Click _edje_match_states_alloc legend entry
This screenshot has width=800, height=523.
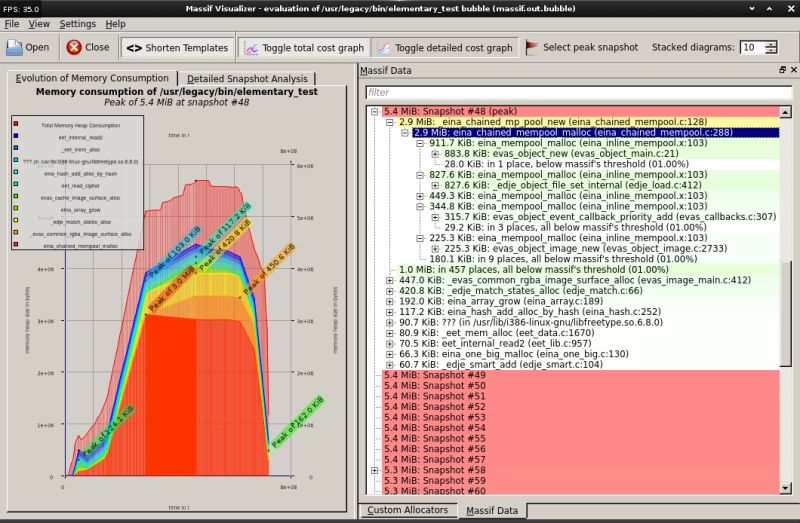coord(81,222)
